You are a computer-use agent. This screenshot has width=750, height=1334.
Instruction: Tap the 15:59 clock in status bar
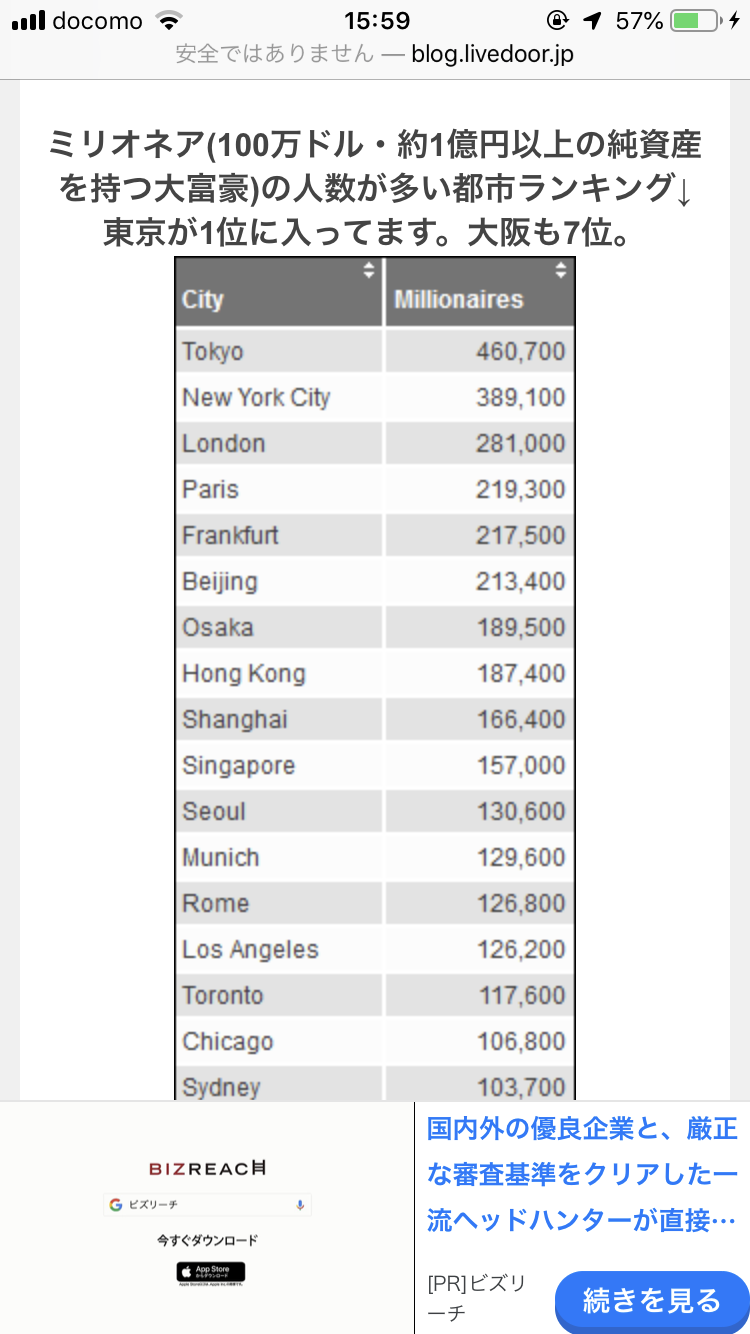(x=375, y=21)
